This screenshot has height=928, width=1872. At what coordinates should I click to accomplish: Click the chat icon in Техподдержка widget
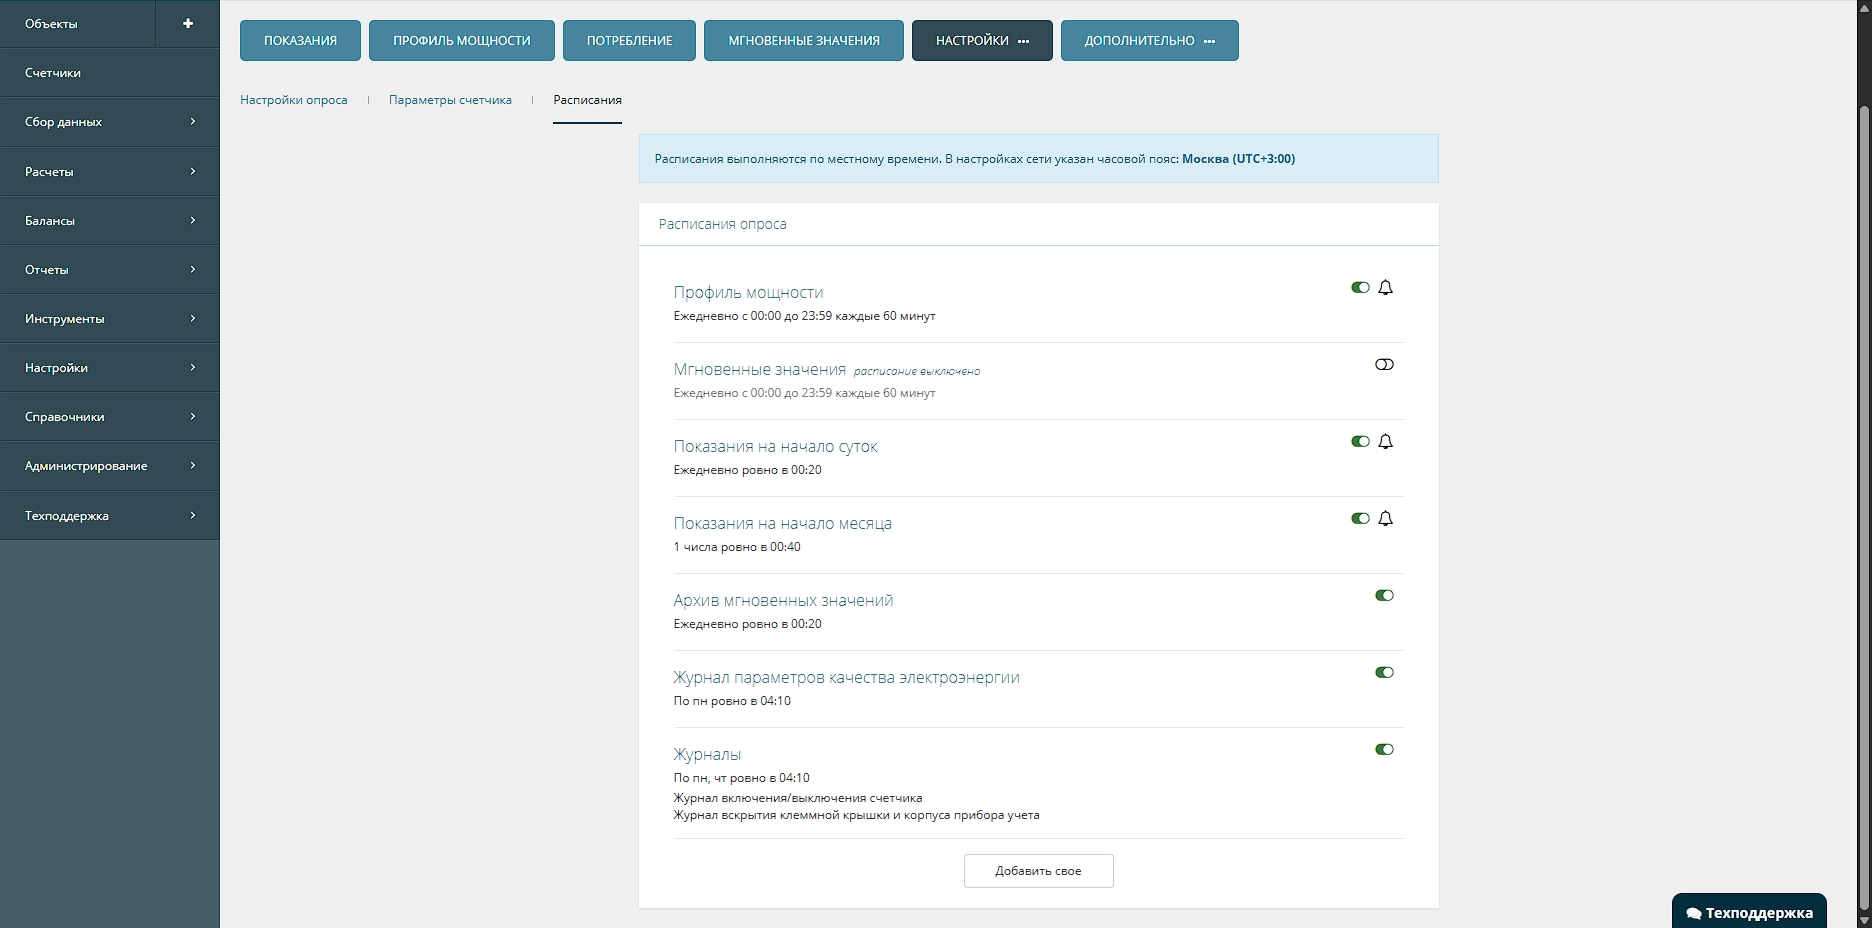tap(1693, 913)
